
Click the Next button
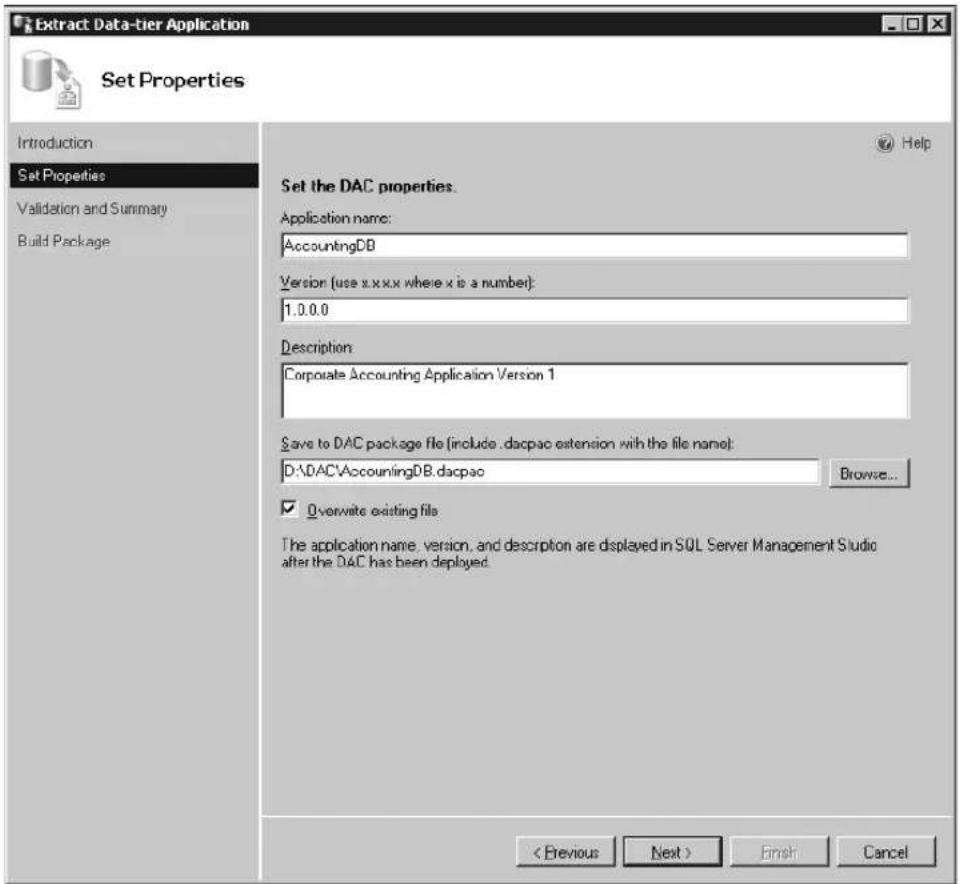672,852
